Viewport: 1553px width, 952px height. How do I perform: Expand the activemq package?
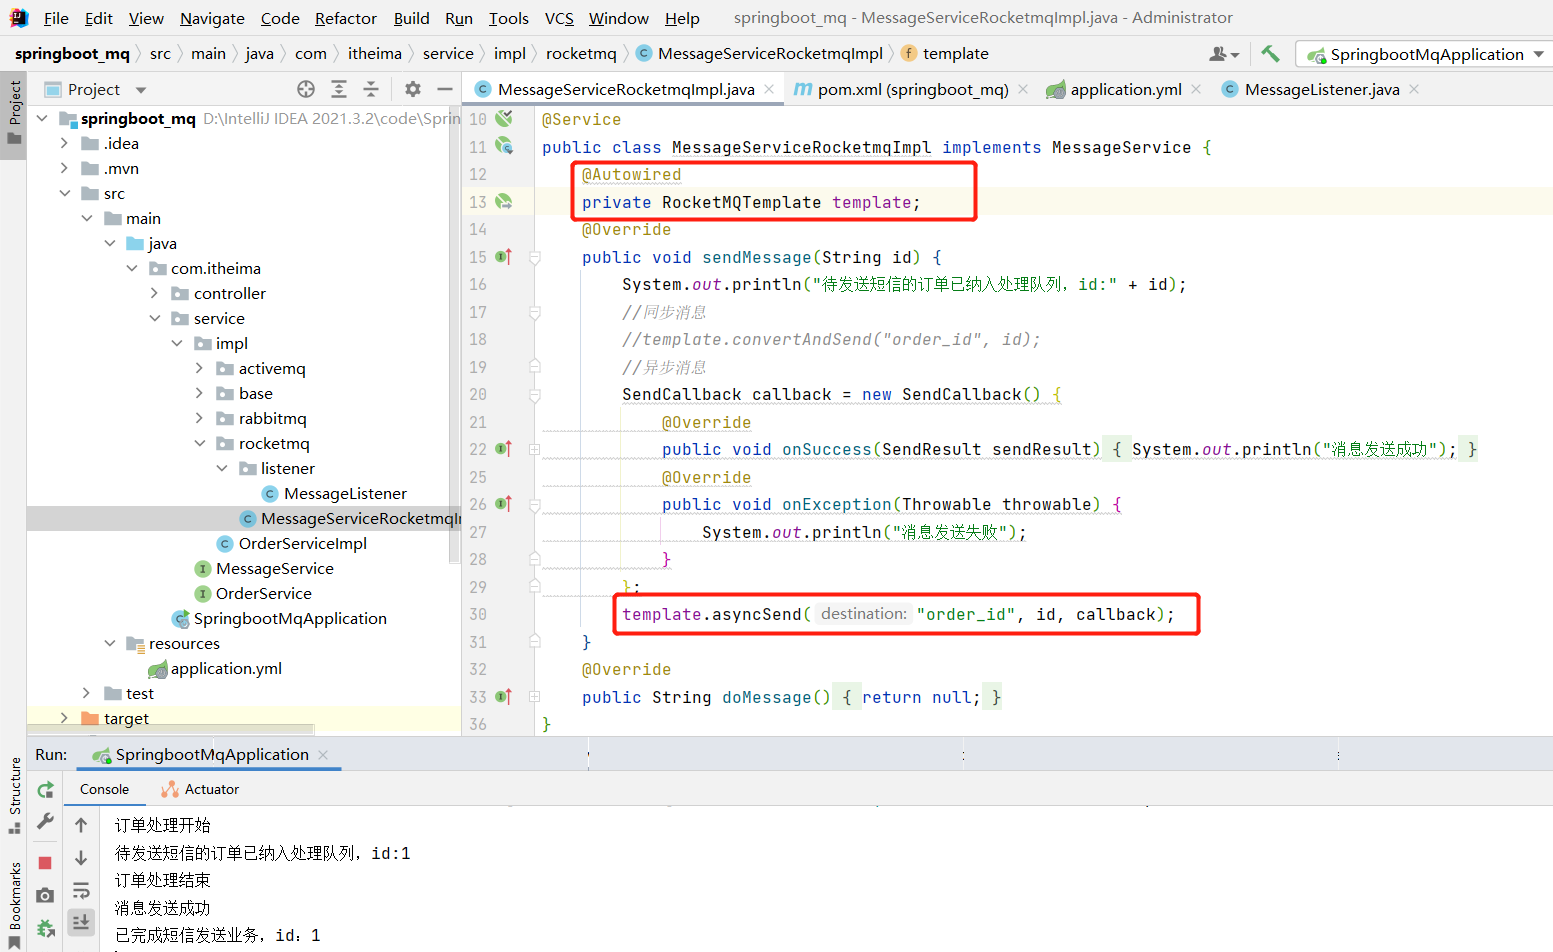[x=199, y=368]
